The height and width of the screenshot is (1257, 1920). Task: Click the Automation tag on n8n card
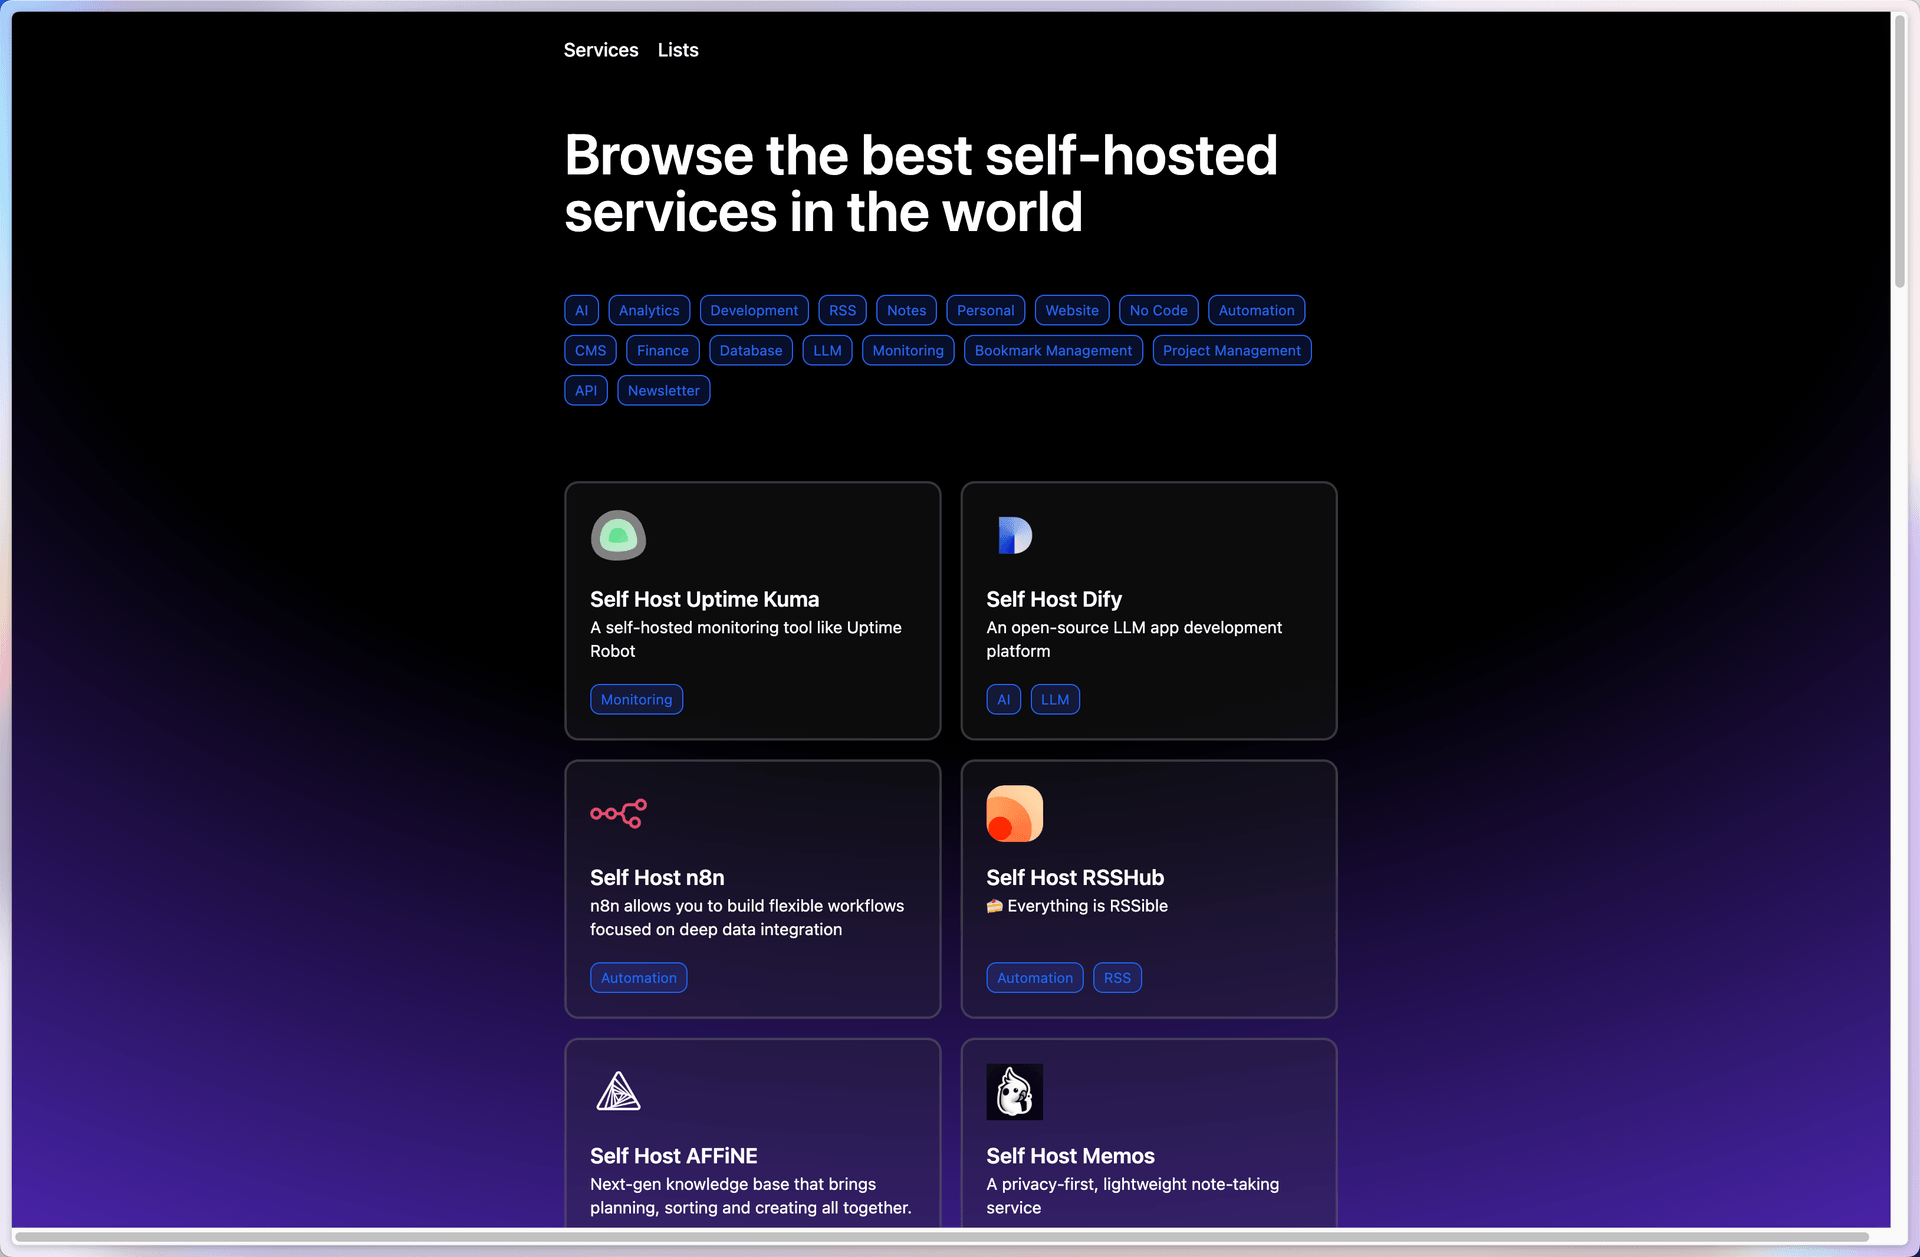tap(638, 978)
